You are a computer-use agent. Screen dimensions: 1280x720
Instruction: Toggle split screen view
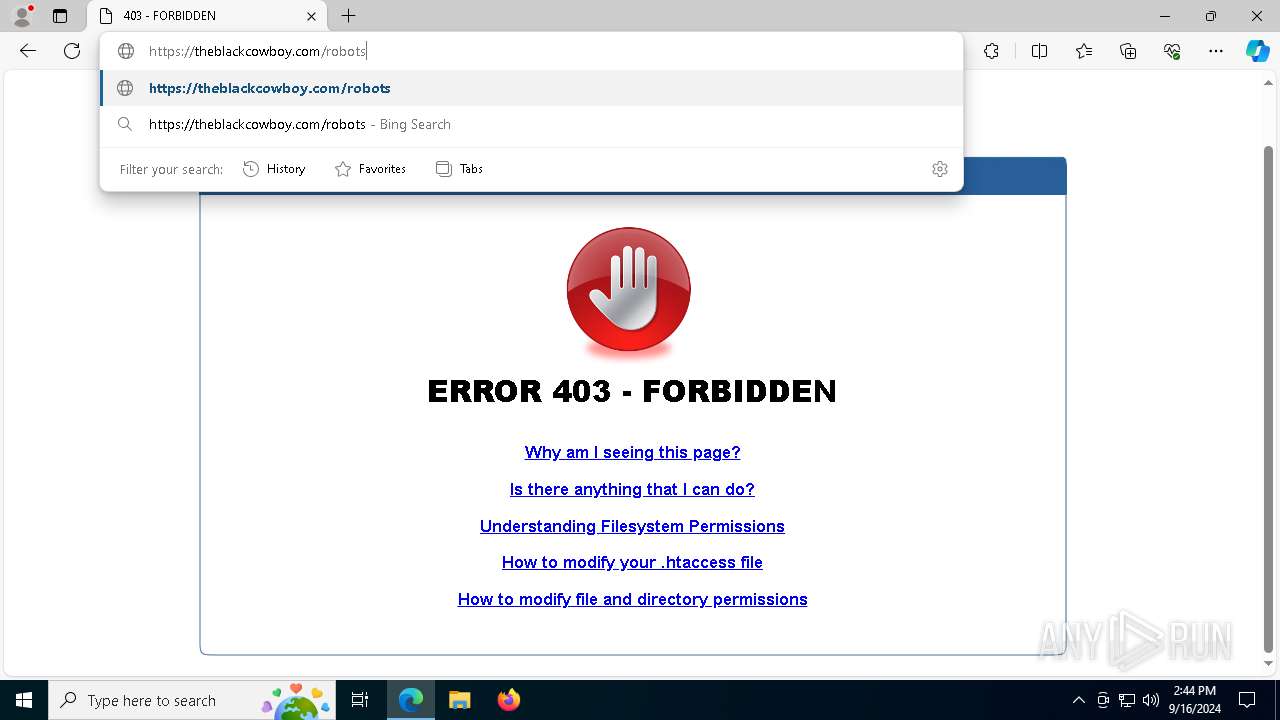pos(1039,51)
